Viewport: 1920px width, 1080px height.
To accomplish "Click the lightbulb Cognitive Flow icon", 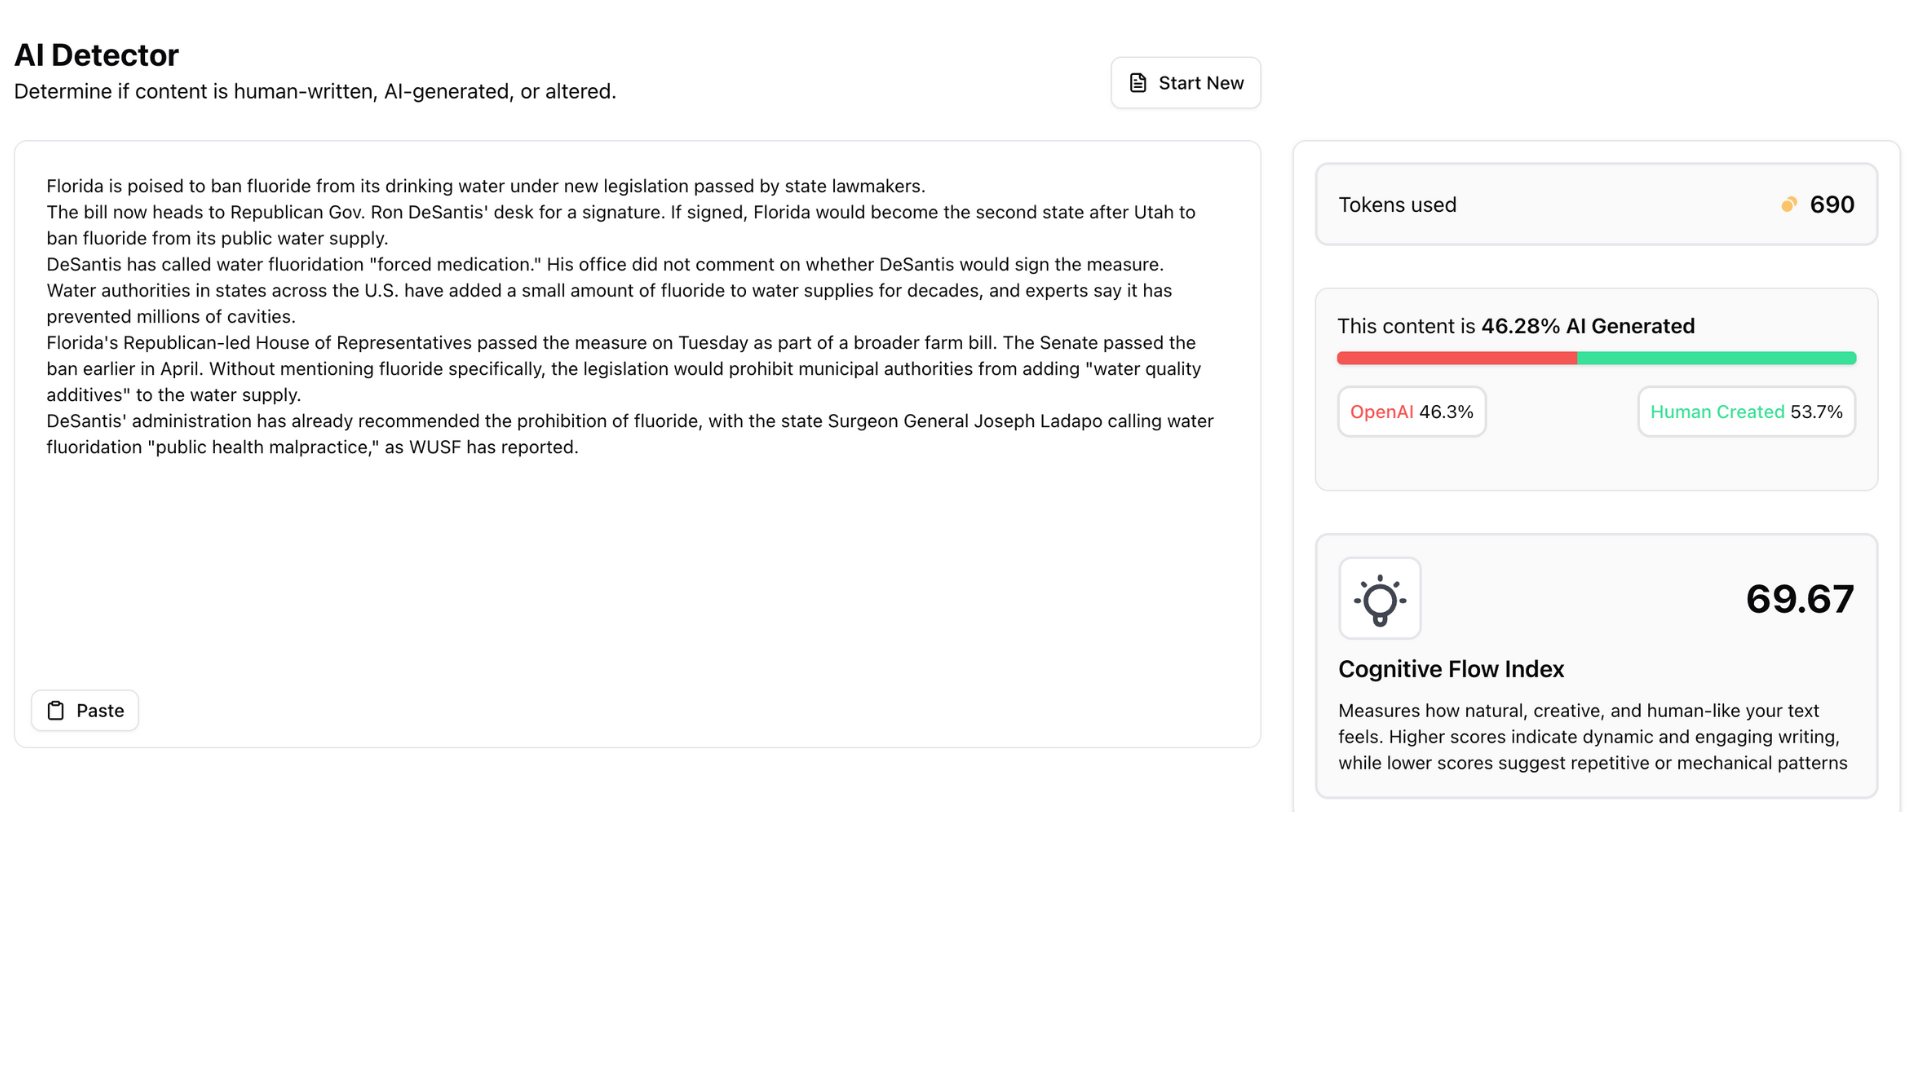I will [1379, 599].
